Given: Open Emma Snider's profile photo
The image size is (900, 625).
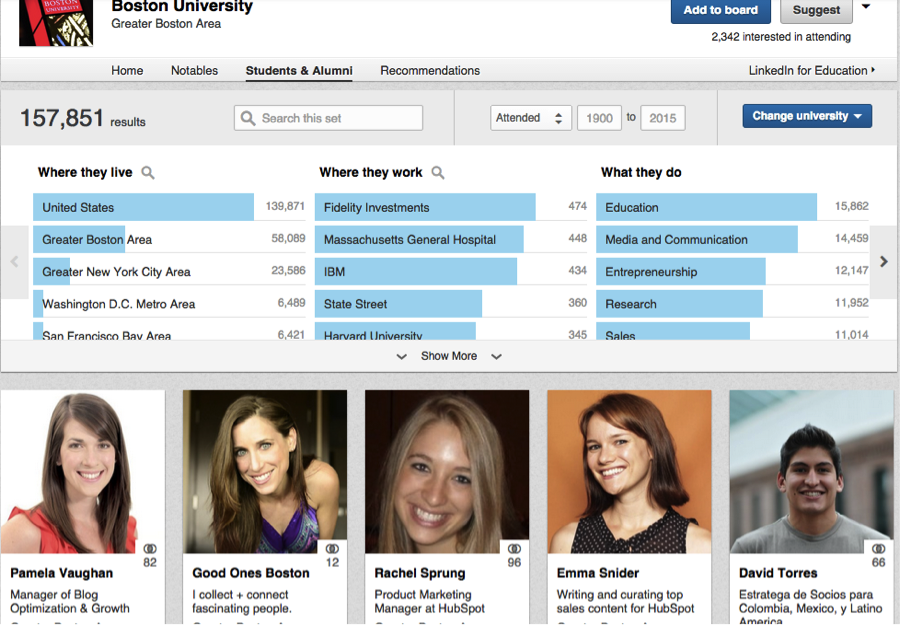Looking at the screenshot, I should 629,472.
